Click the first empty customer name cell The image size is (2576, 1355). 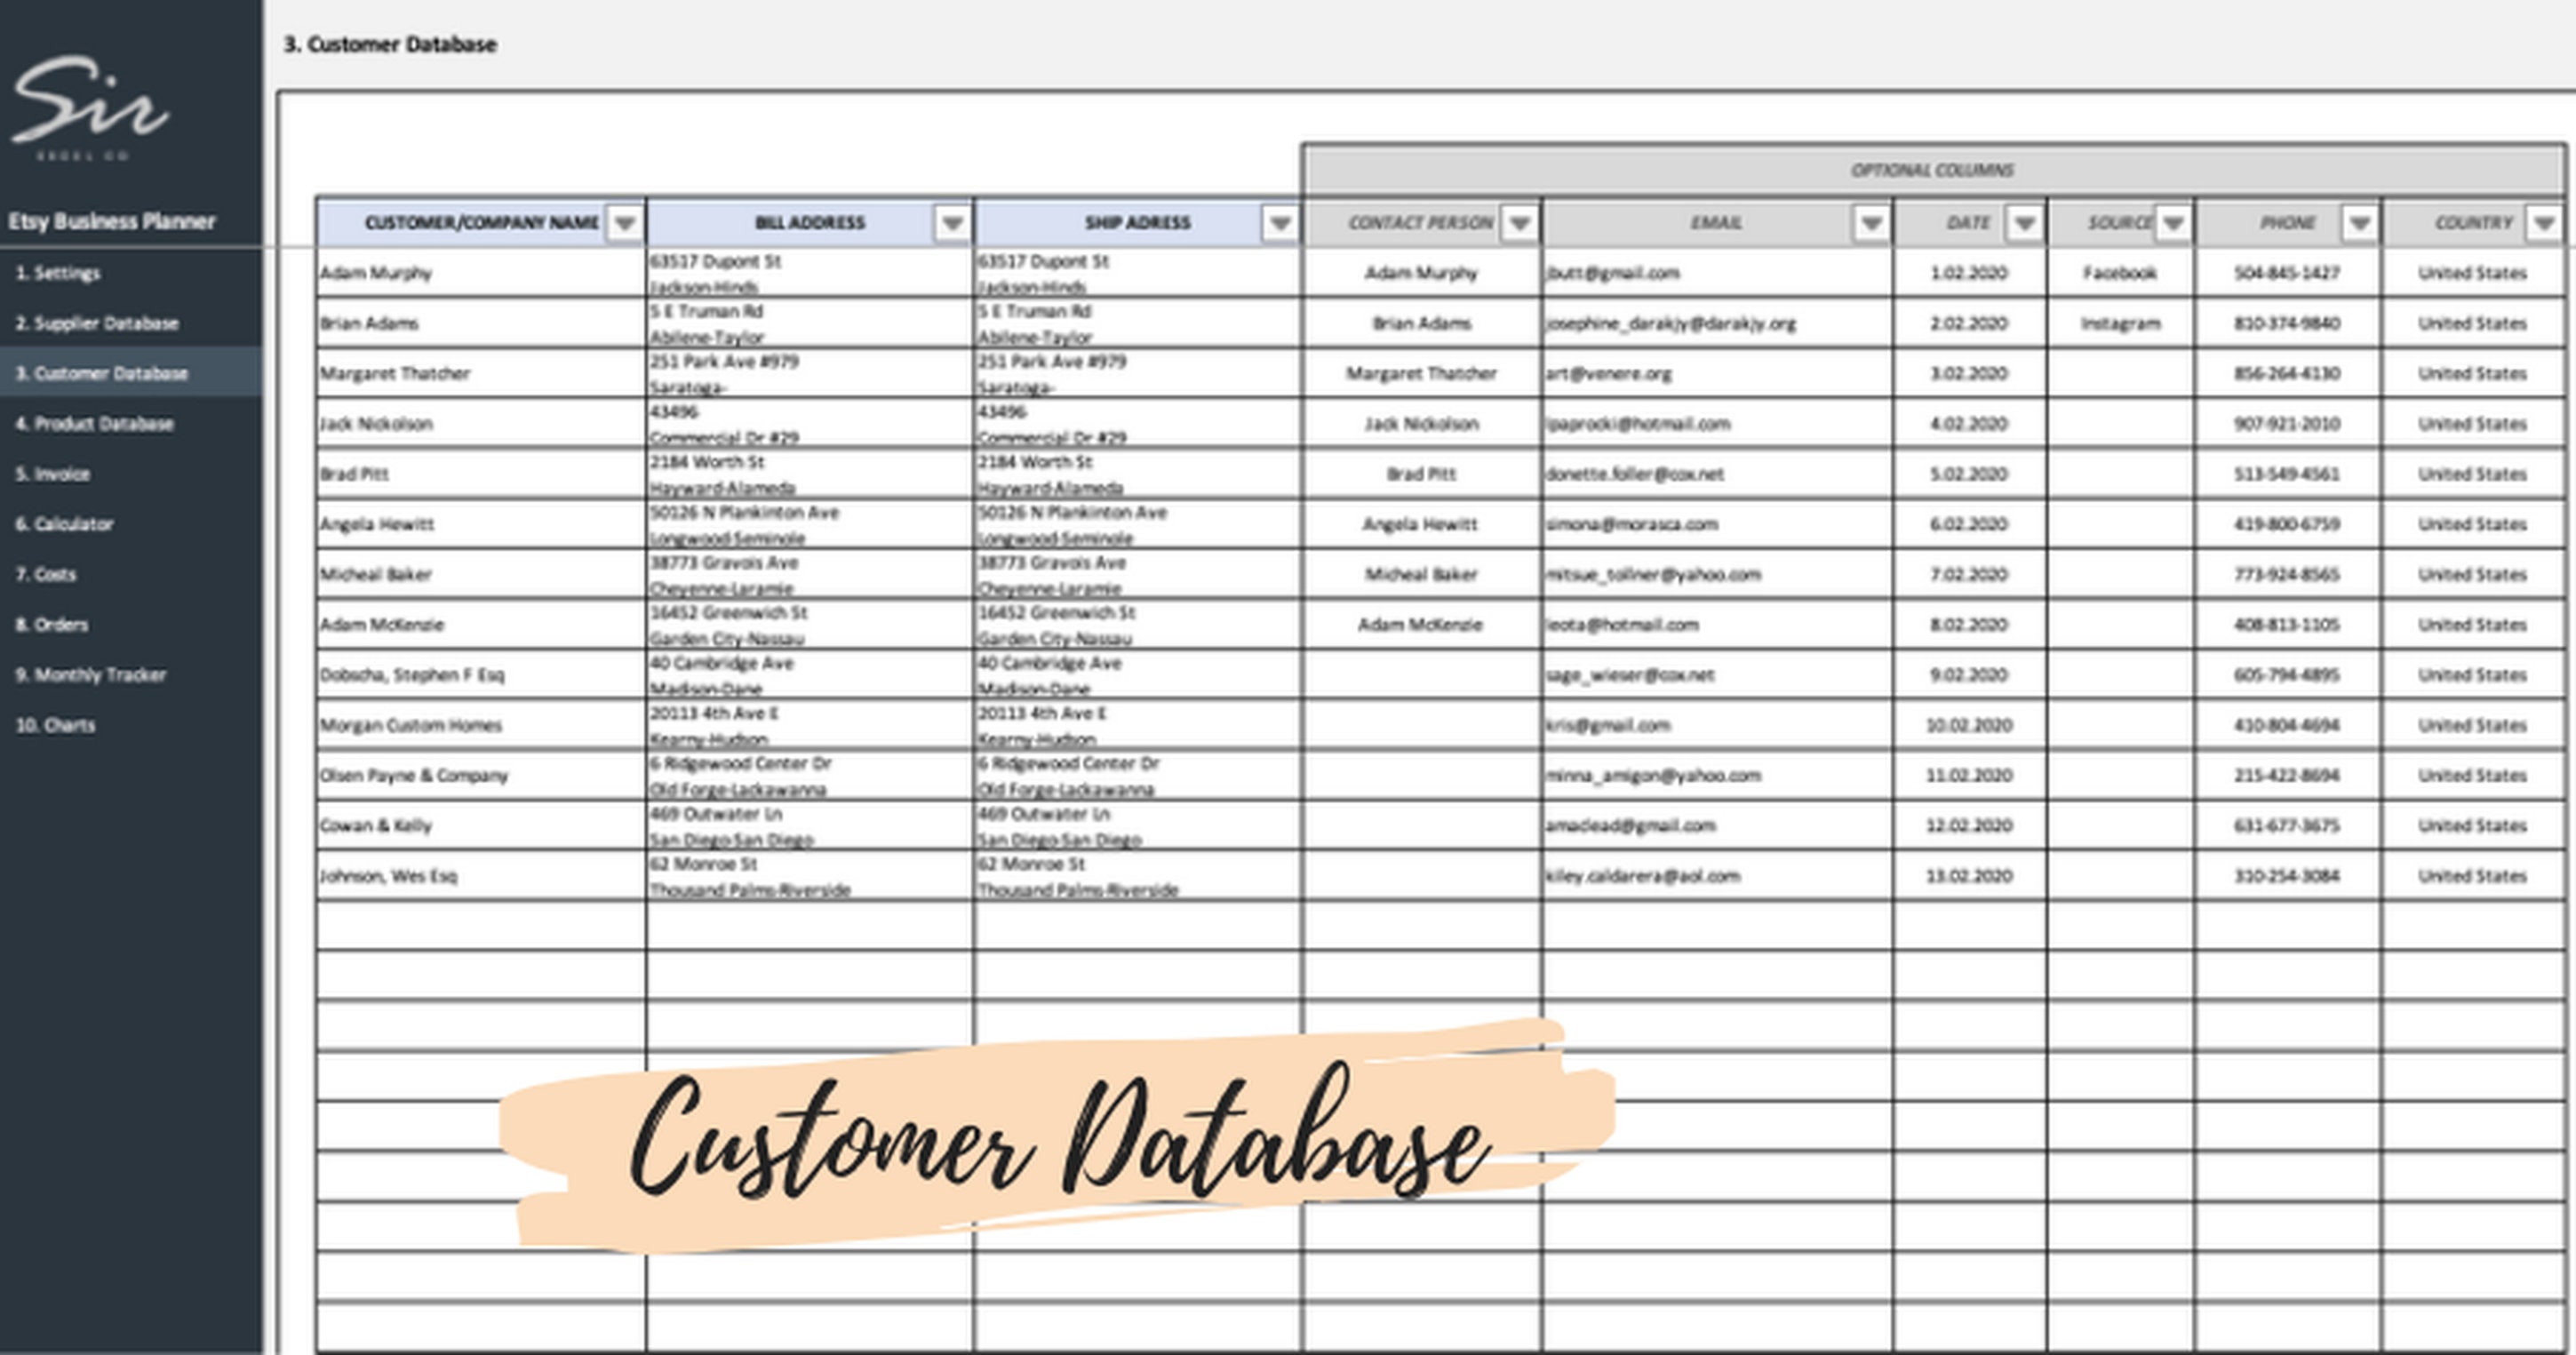481,926
